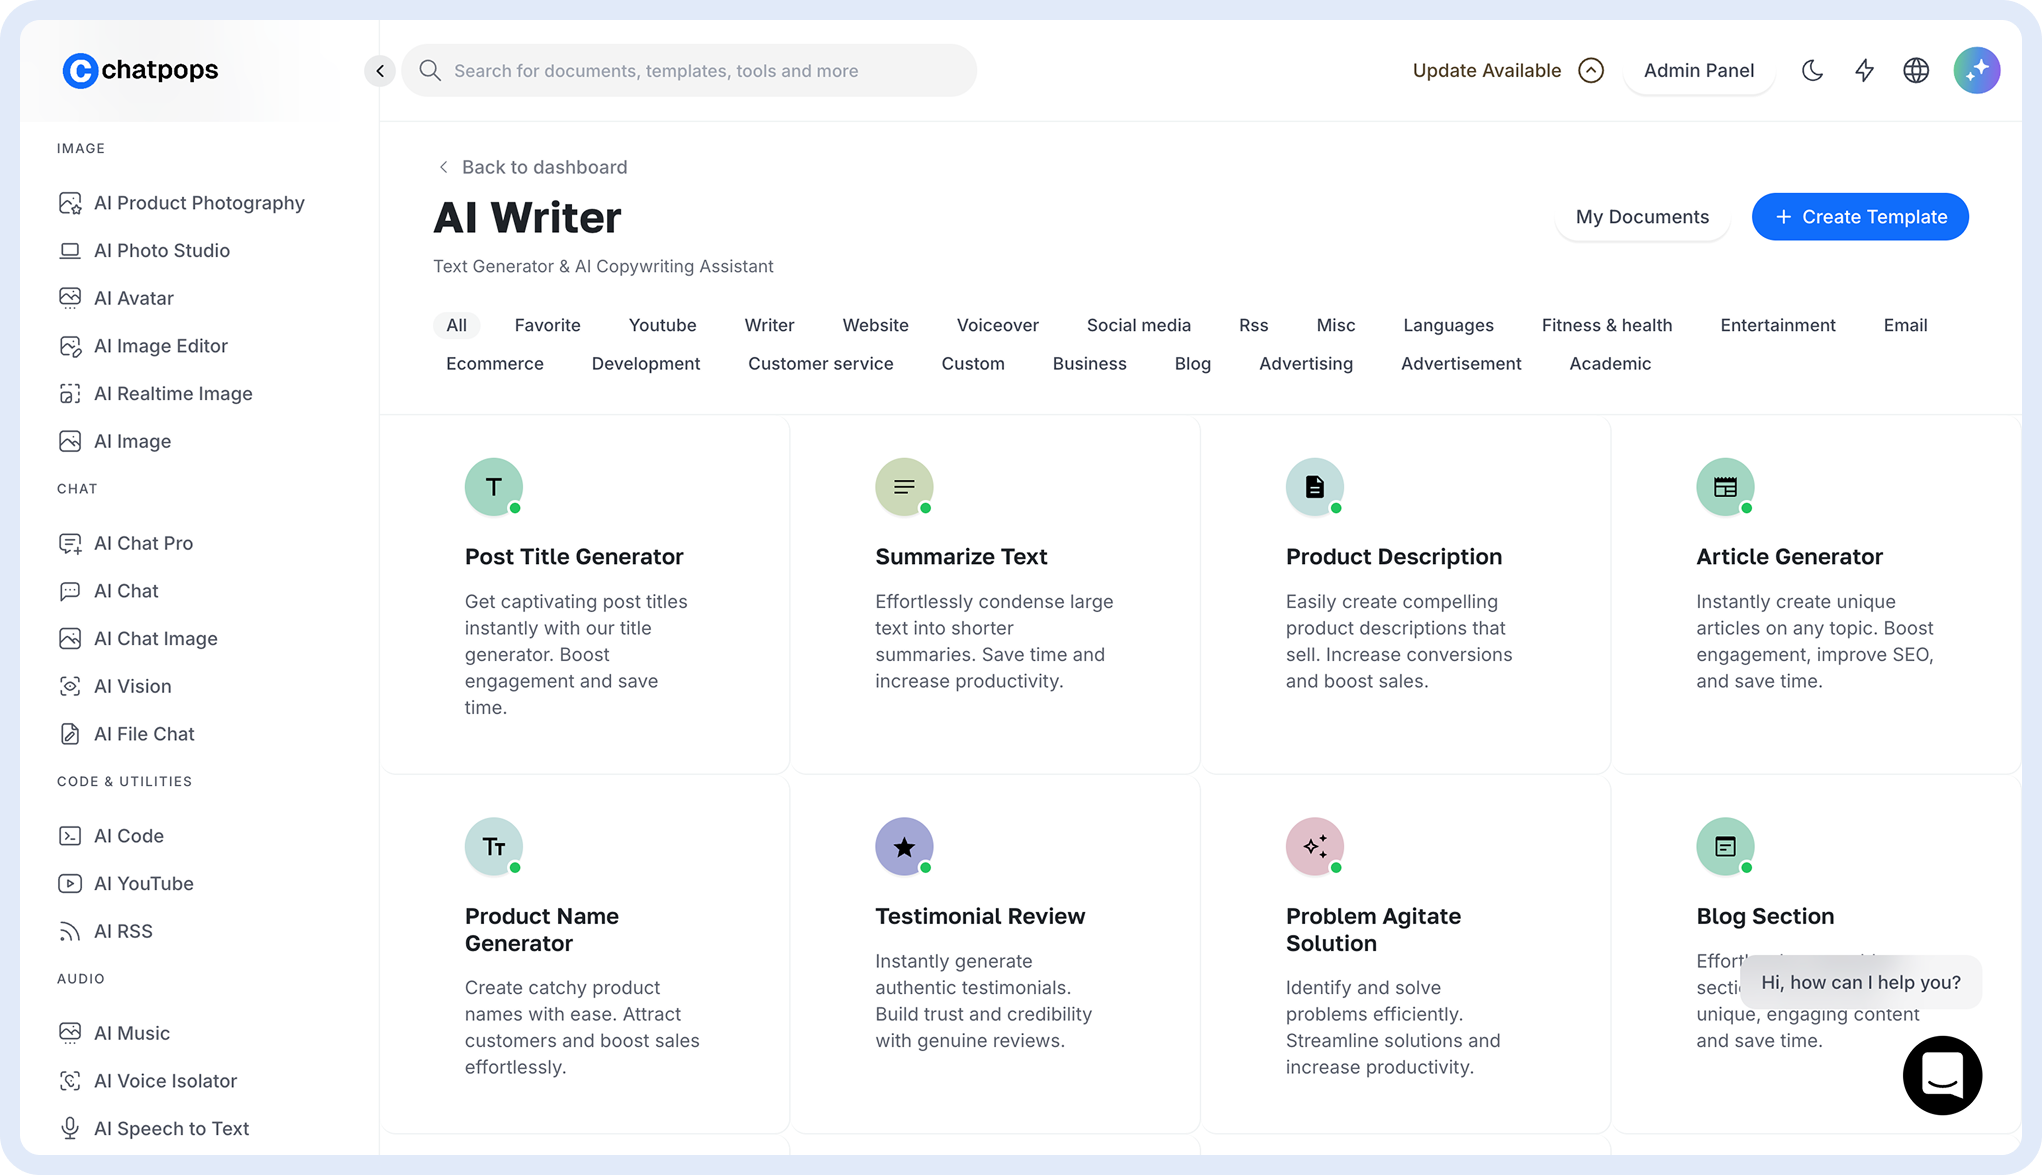Collapse the sidebar with the chevron button
Viewport: 2042px width, 1175px height.
[x=380, y=71]
